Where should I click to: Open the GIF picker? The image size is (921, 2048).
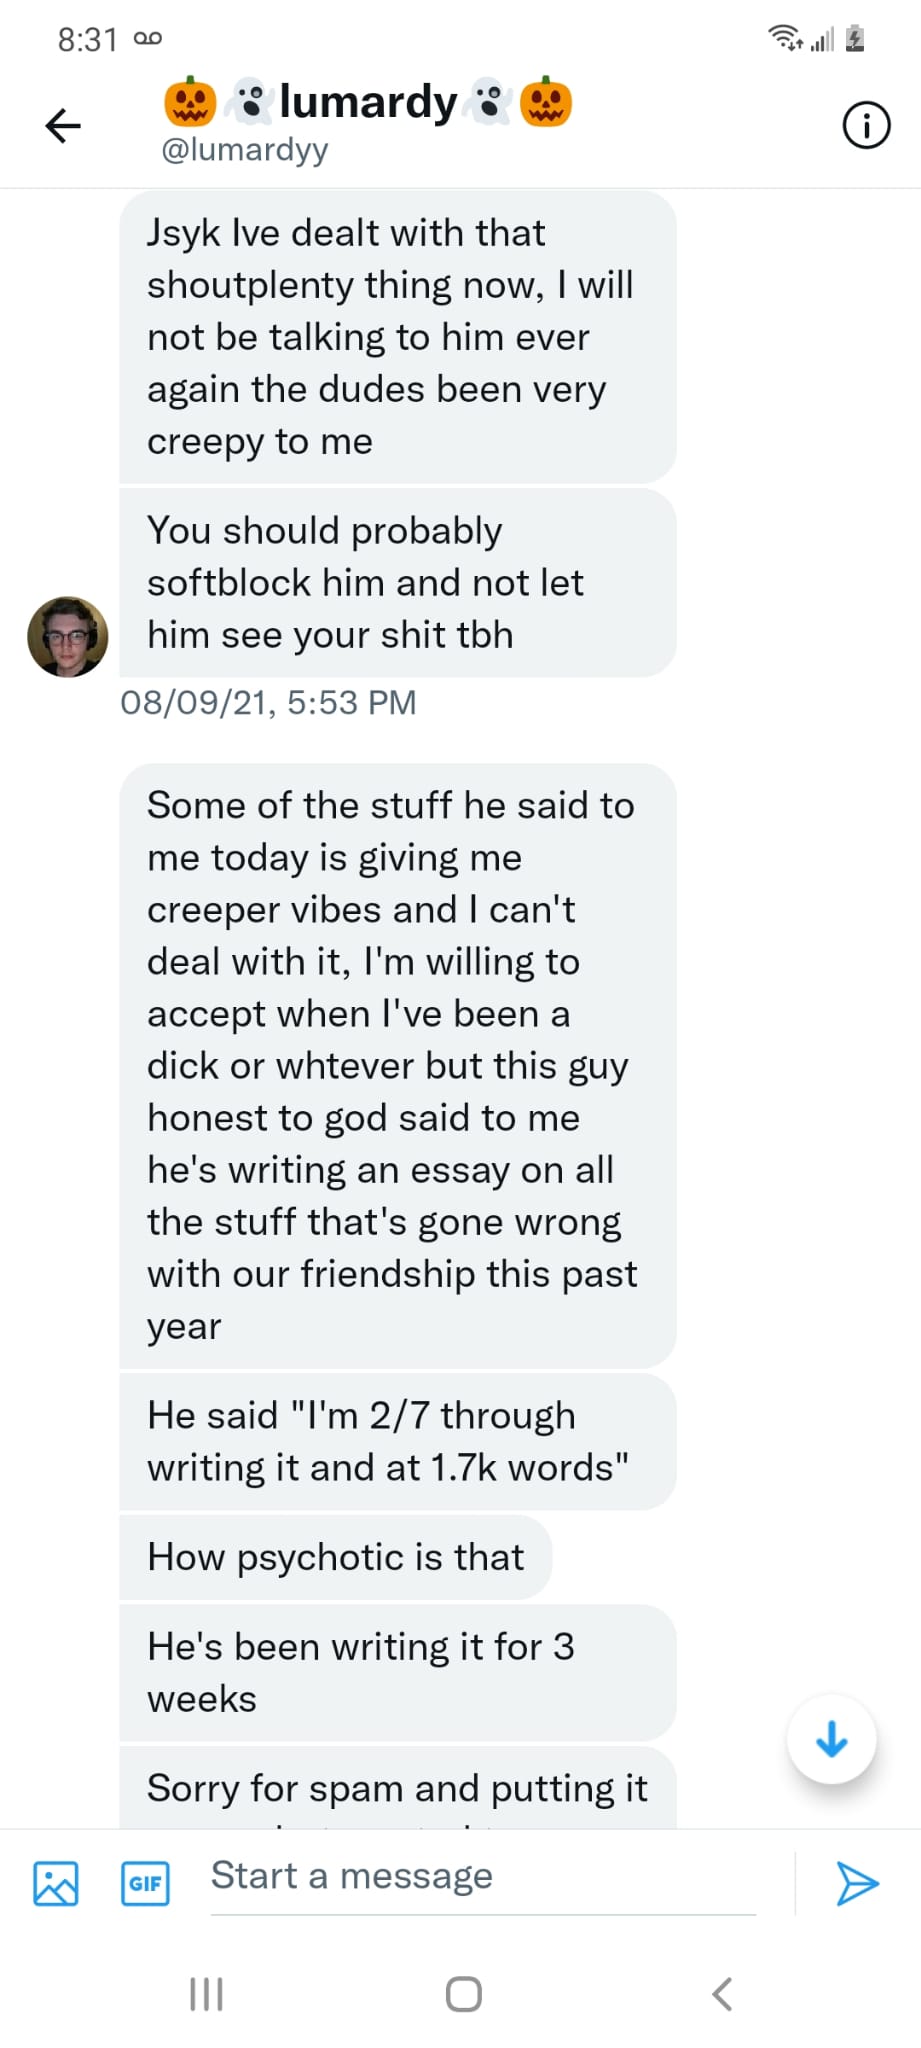[x=145, y=1883]
